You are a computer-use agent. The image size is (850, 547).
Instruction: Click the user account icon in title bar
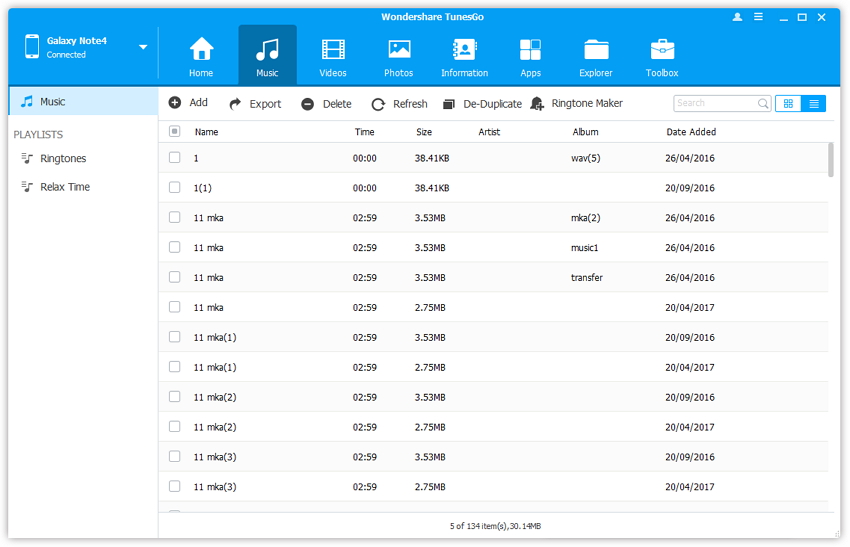(738, 17)
